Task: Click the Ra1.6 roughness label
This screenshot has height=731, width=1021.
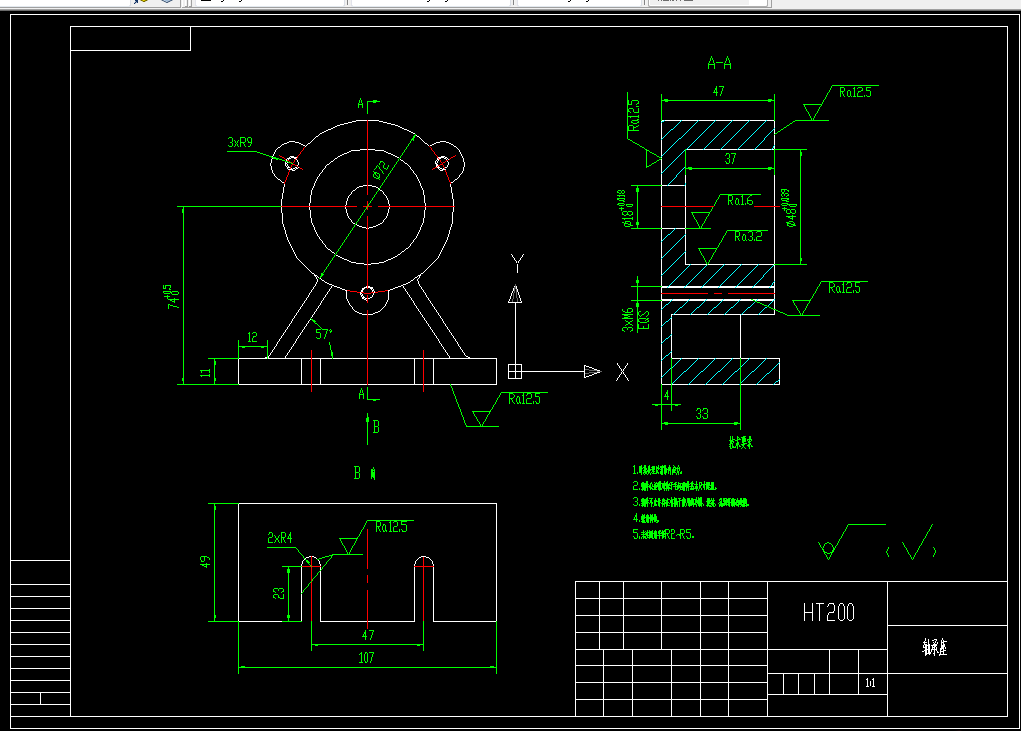Action: tap(740, 200)
